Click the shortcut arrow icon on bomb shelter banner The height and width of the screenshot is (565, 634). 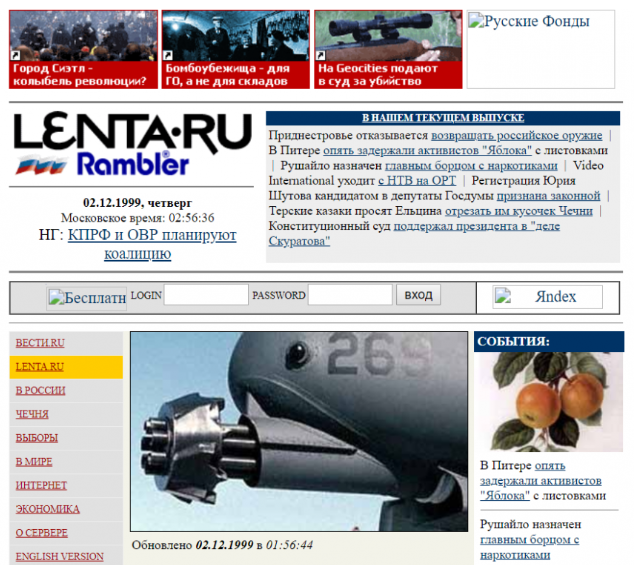pos(168,55)
